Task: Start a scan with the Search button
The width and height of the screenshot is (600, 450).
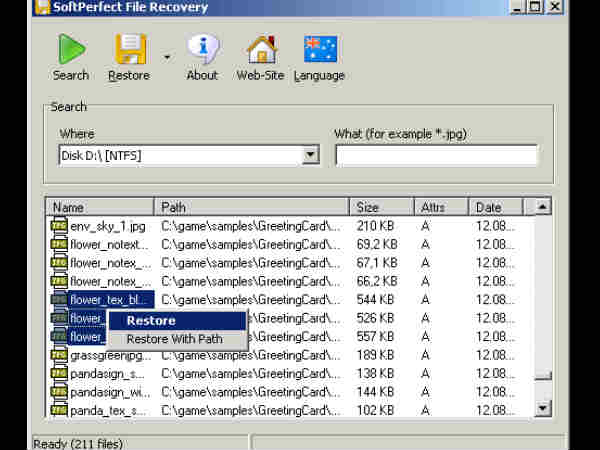Action: tap(71, 57)
